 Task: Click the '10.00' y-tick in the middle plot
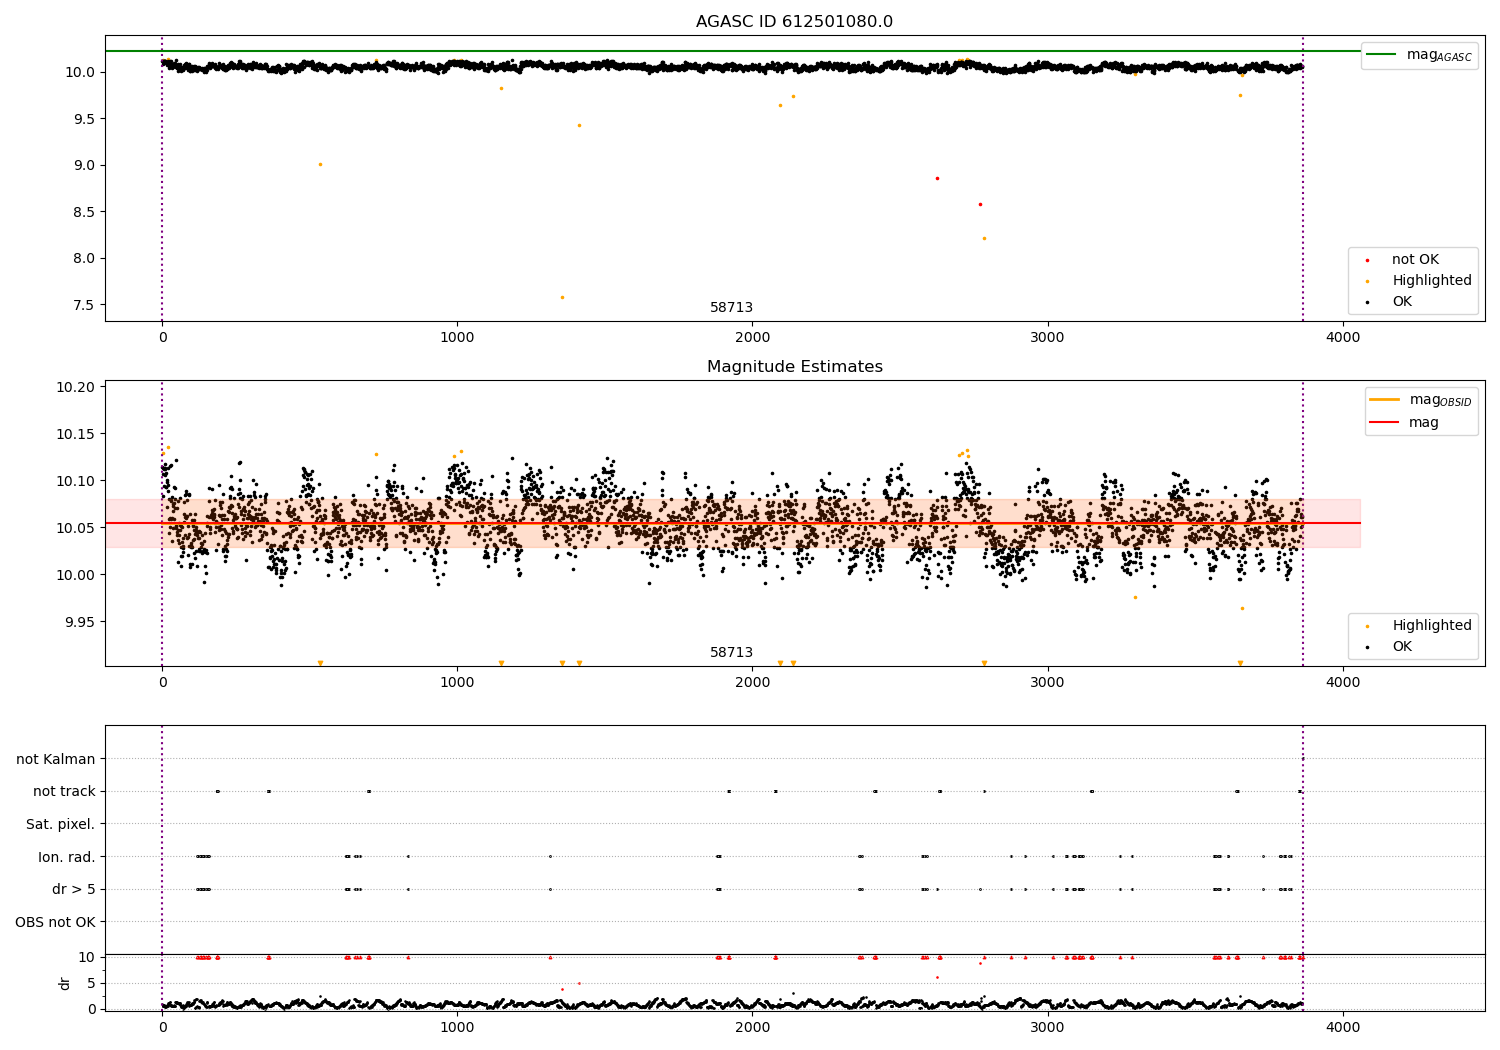[x=76, y=576]
